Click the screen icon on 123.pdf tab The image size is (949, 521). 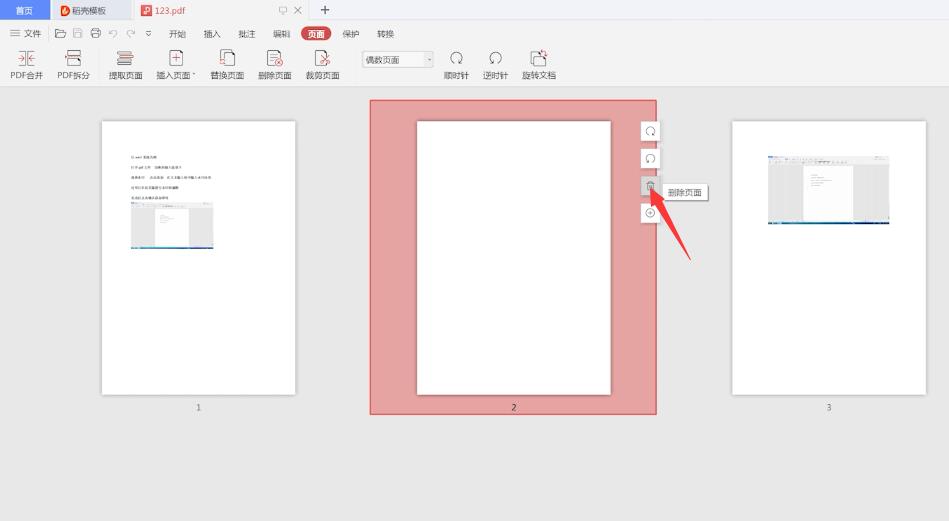[283, 10]
